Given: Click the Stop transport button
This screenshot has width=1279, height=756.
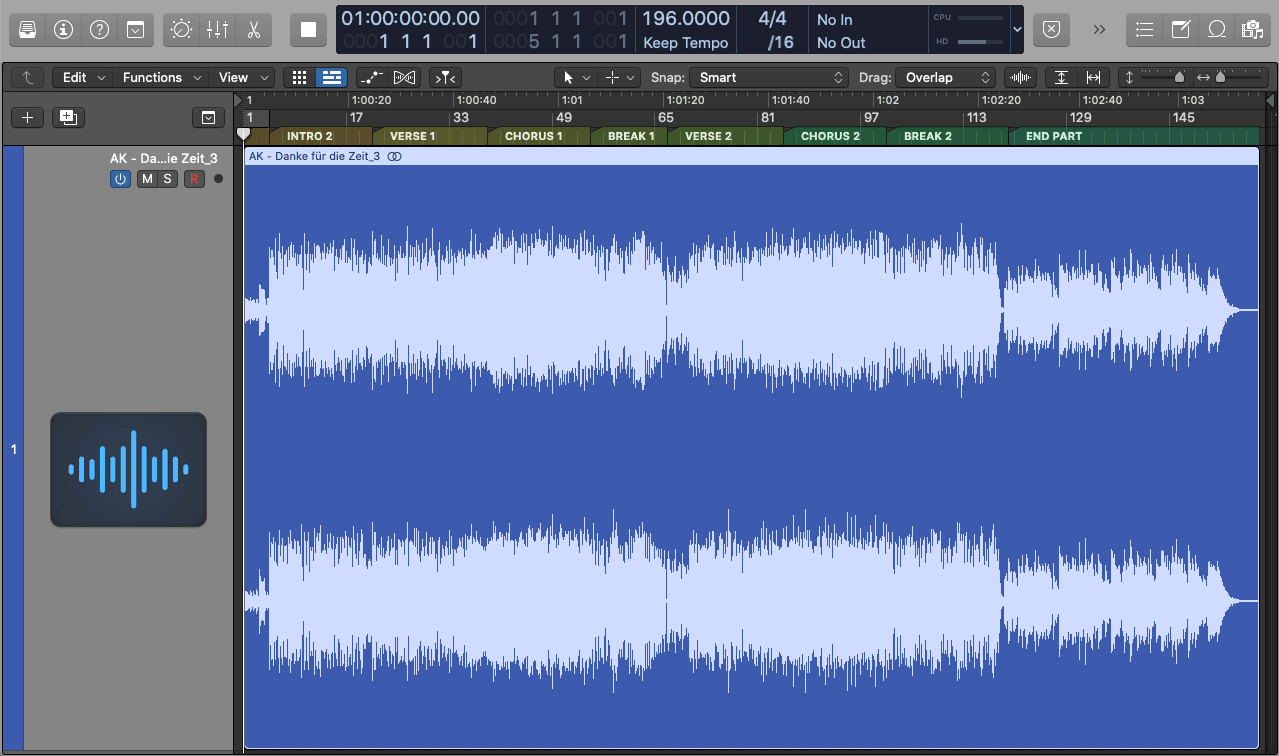Looking at the screenshot, I should pos(308,30).
